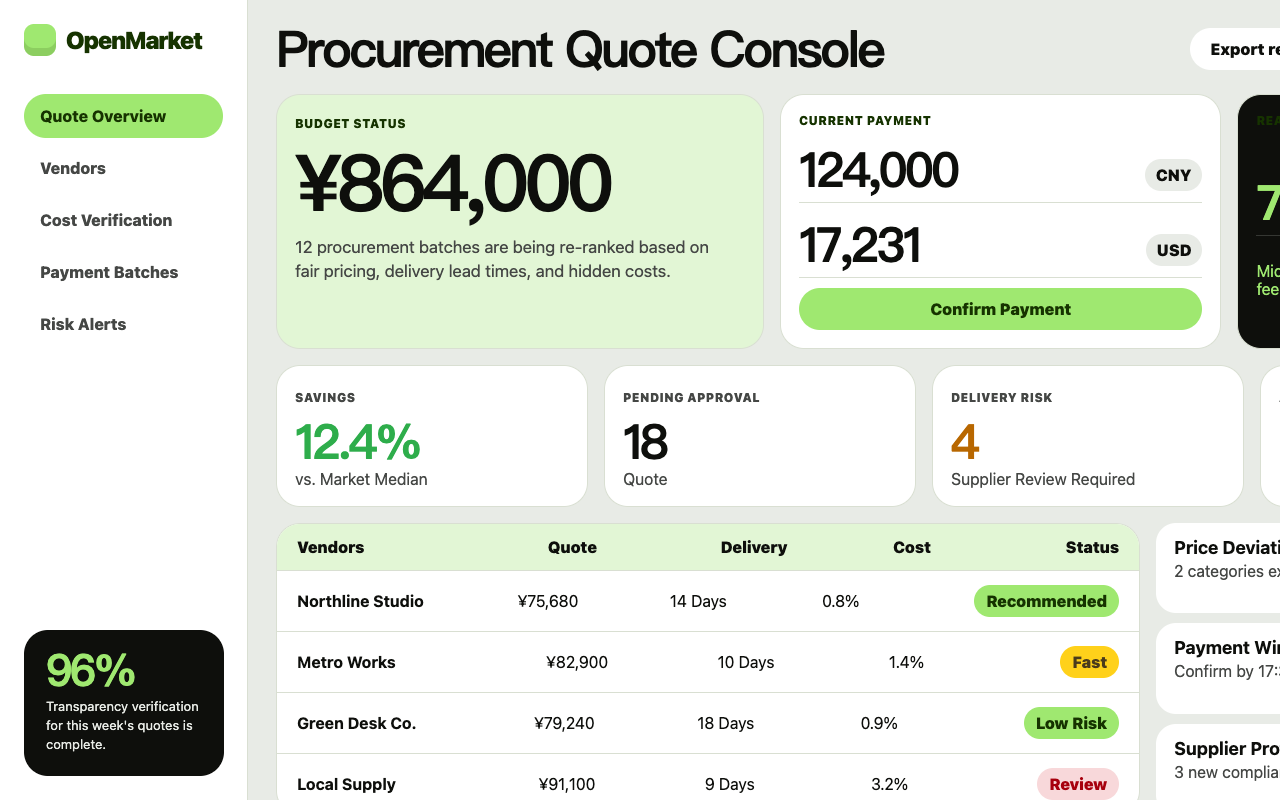Click the ¥75,680 quote value
The image size is (1280, 800).
(548, 601)
